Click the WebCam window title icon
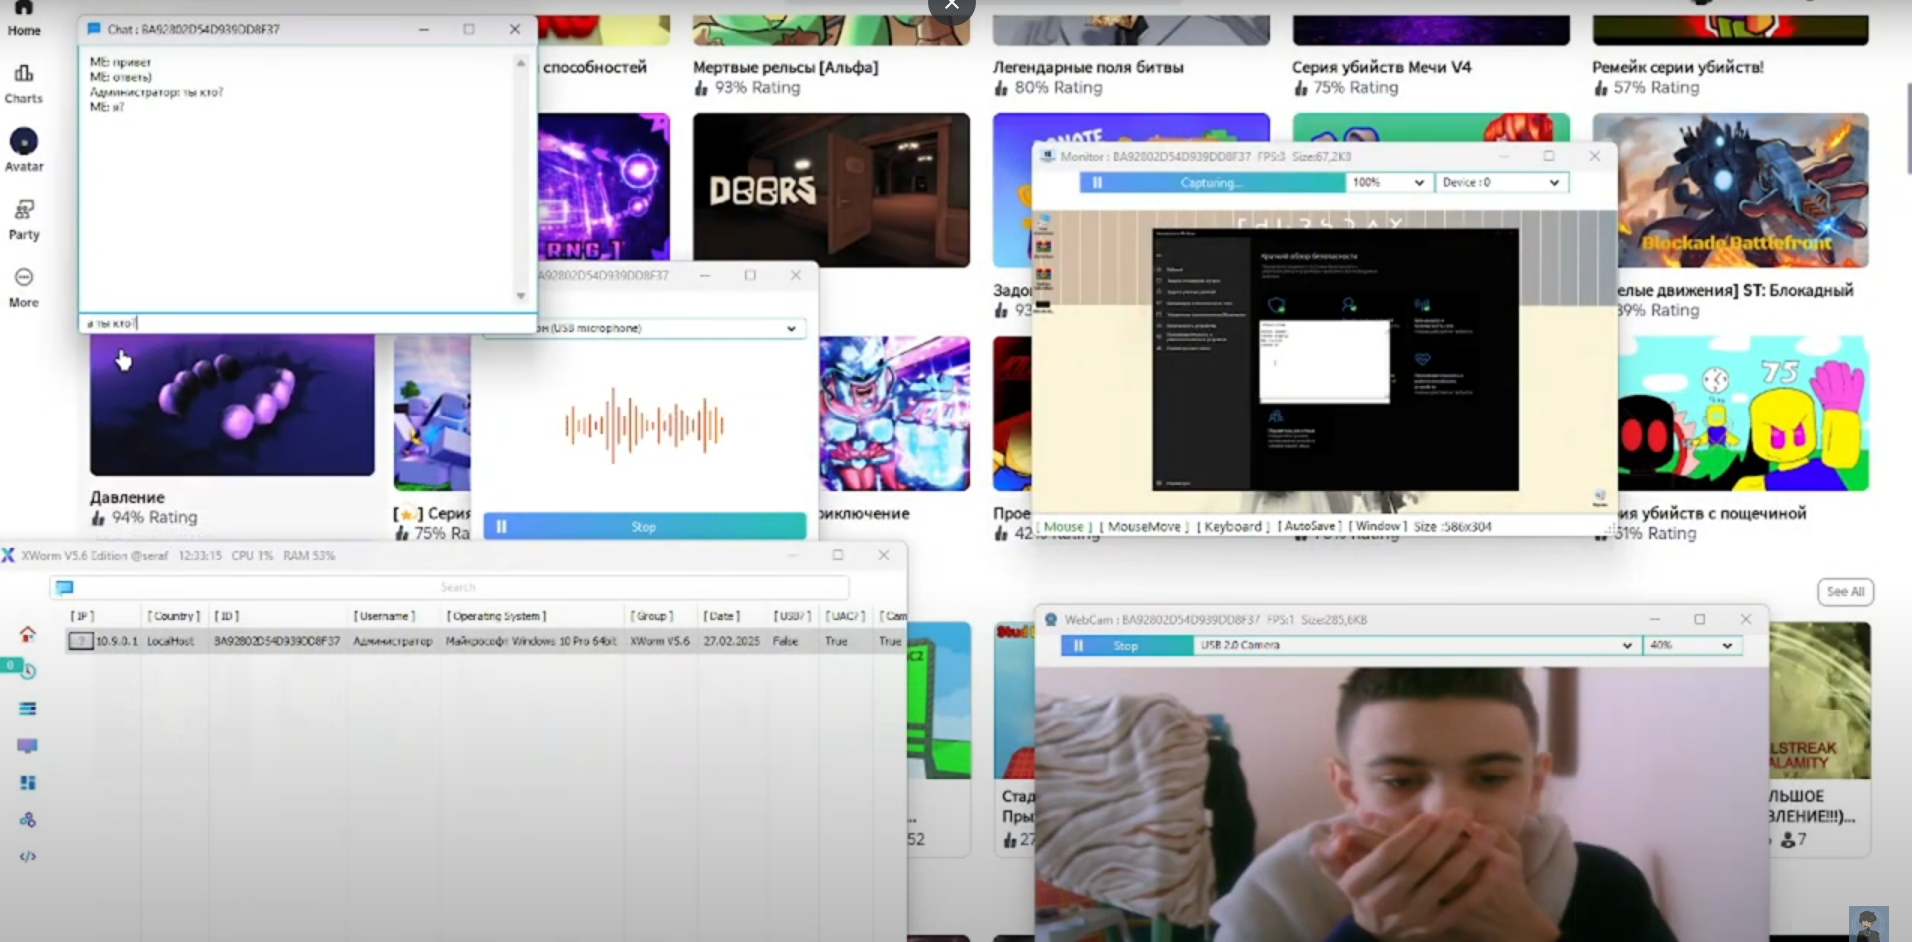 (1051, 620)
